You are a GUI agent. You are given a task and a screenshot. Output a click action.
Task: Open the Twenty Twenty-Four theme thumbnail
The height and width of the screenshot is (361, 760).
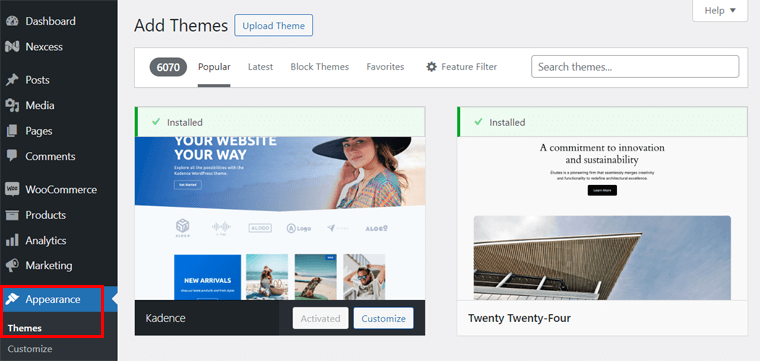[602, 219]
